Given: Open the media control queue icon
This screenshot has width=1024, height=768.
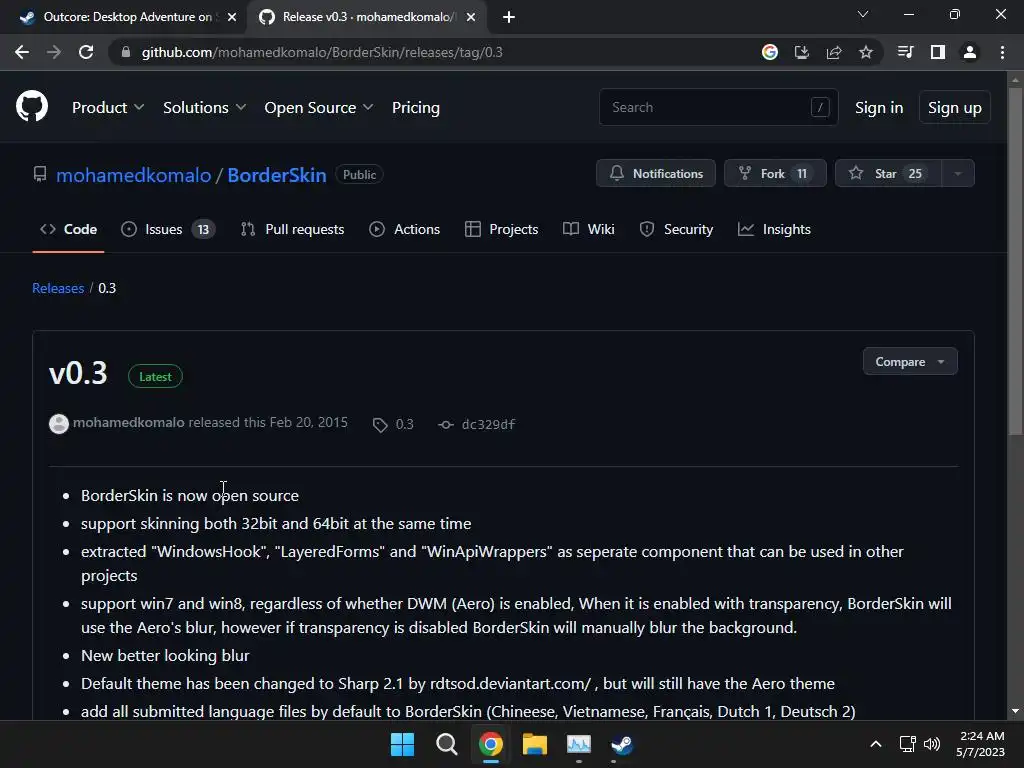Looking at the screenshot, I should [x=906, y=52].
